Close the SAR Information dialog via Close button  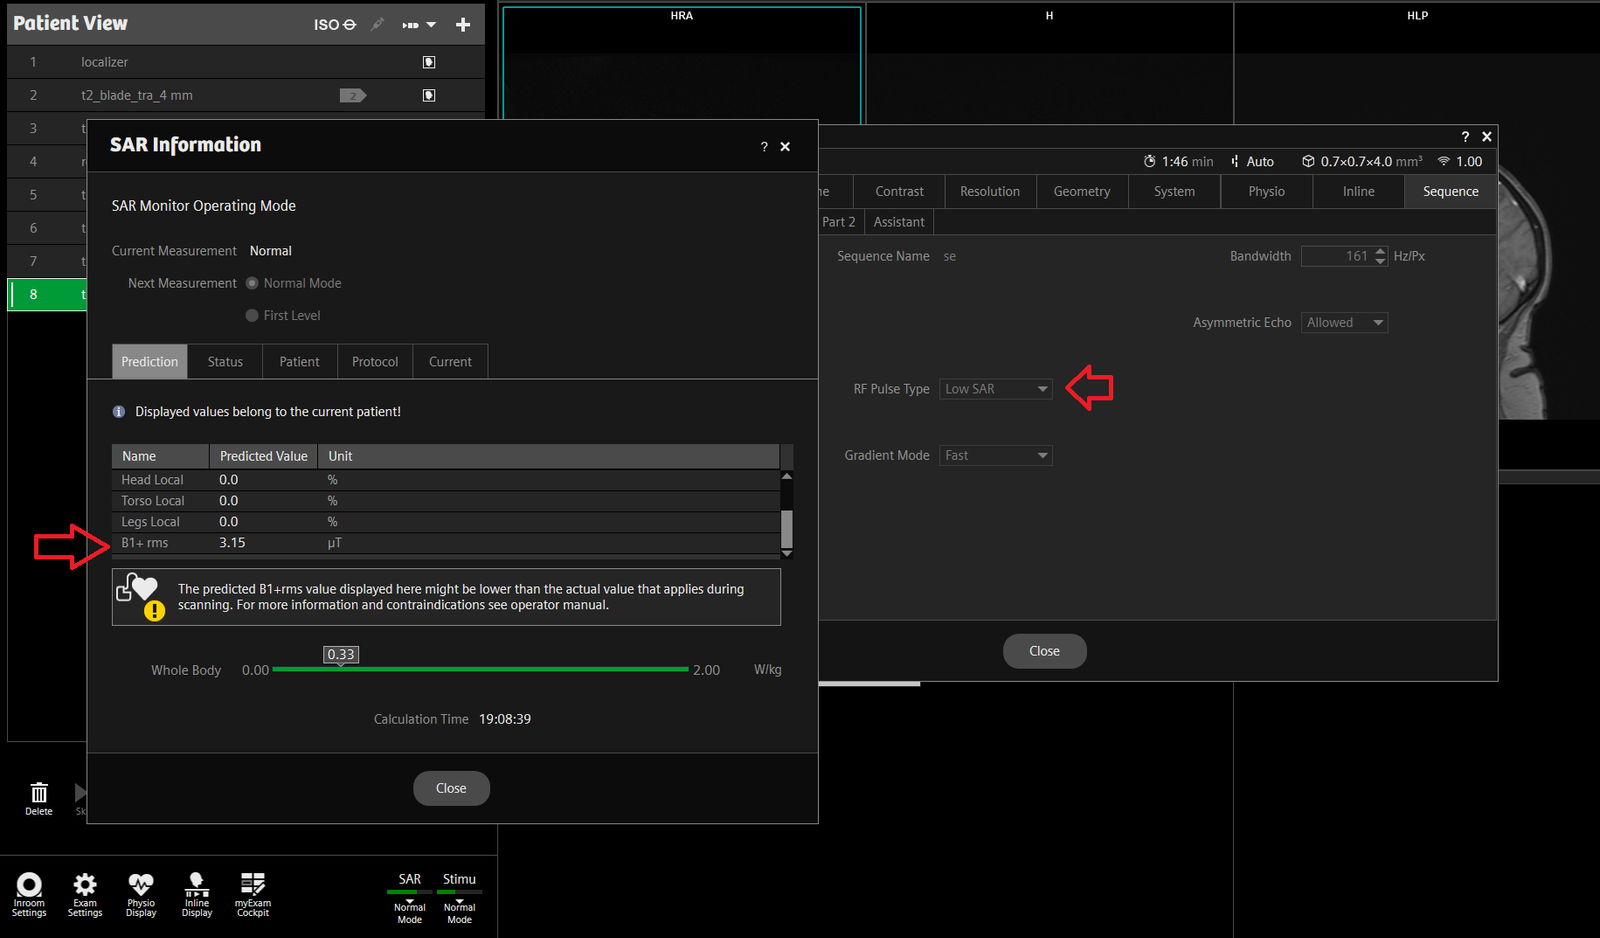(x=451, y=788)
